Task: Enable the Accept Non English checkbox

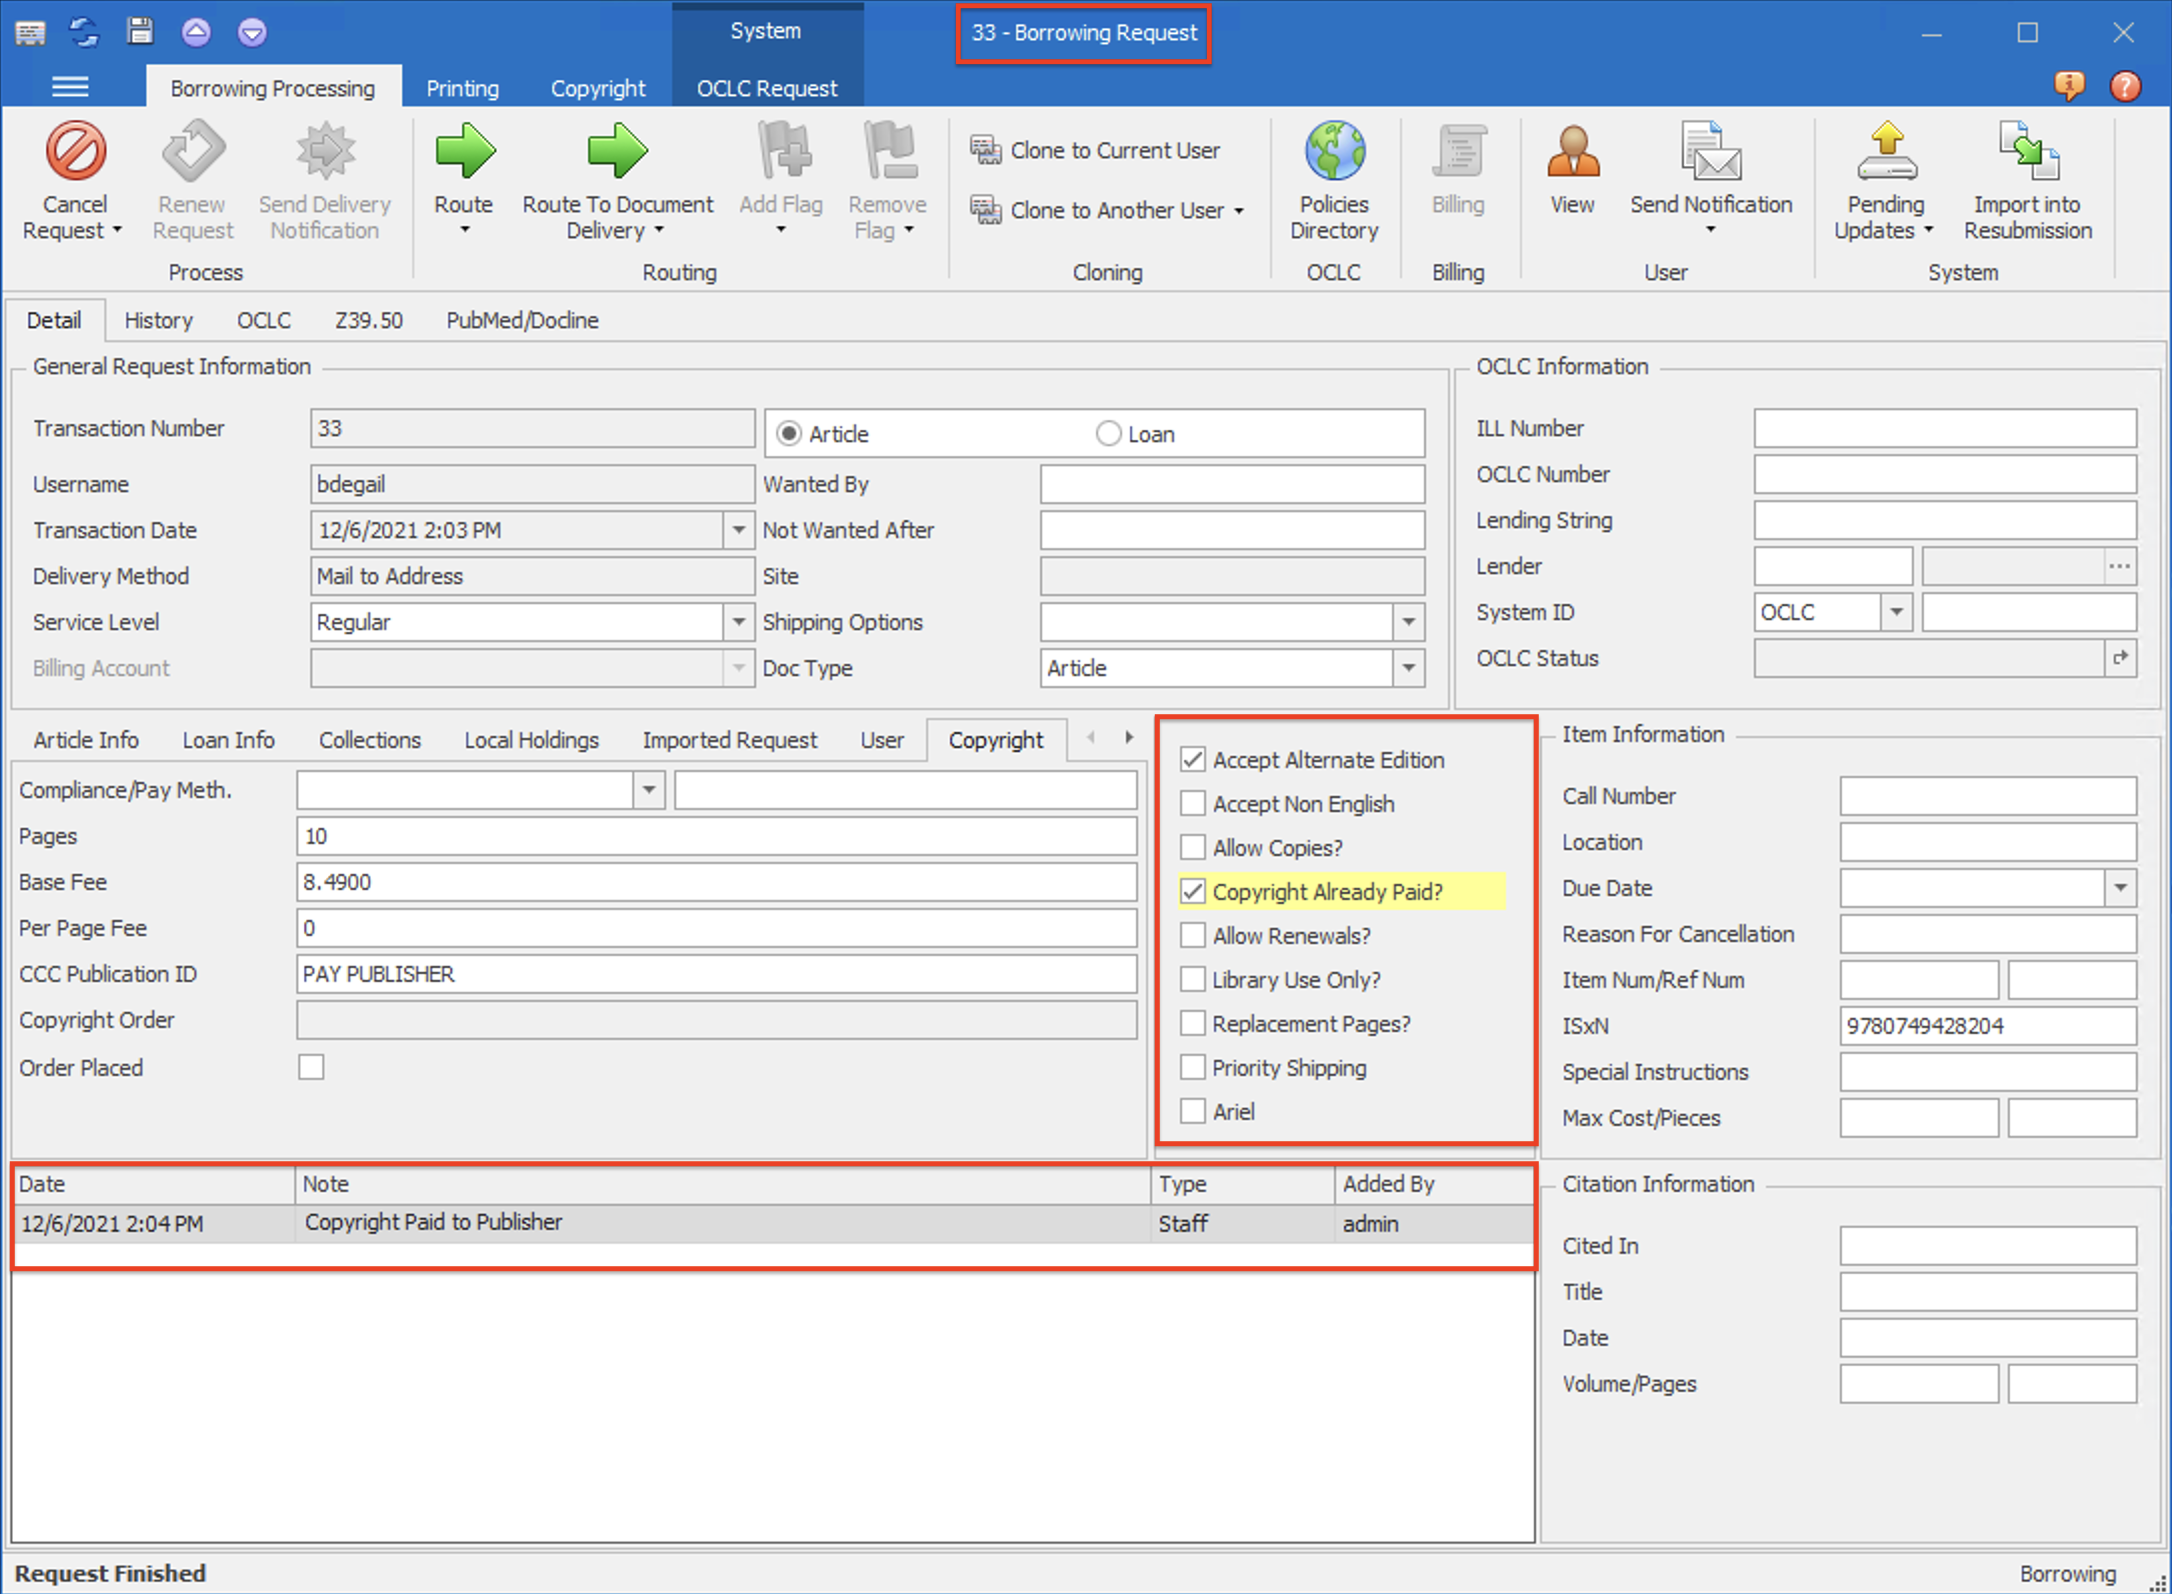Action: [1192, 803]
